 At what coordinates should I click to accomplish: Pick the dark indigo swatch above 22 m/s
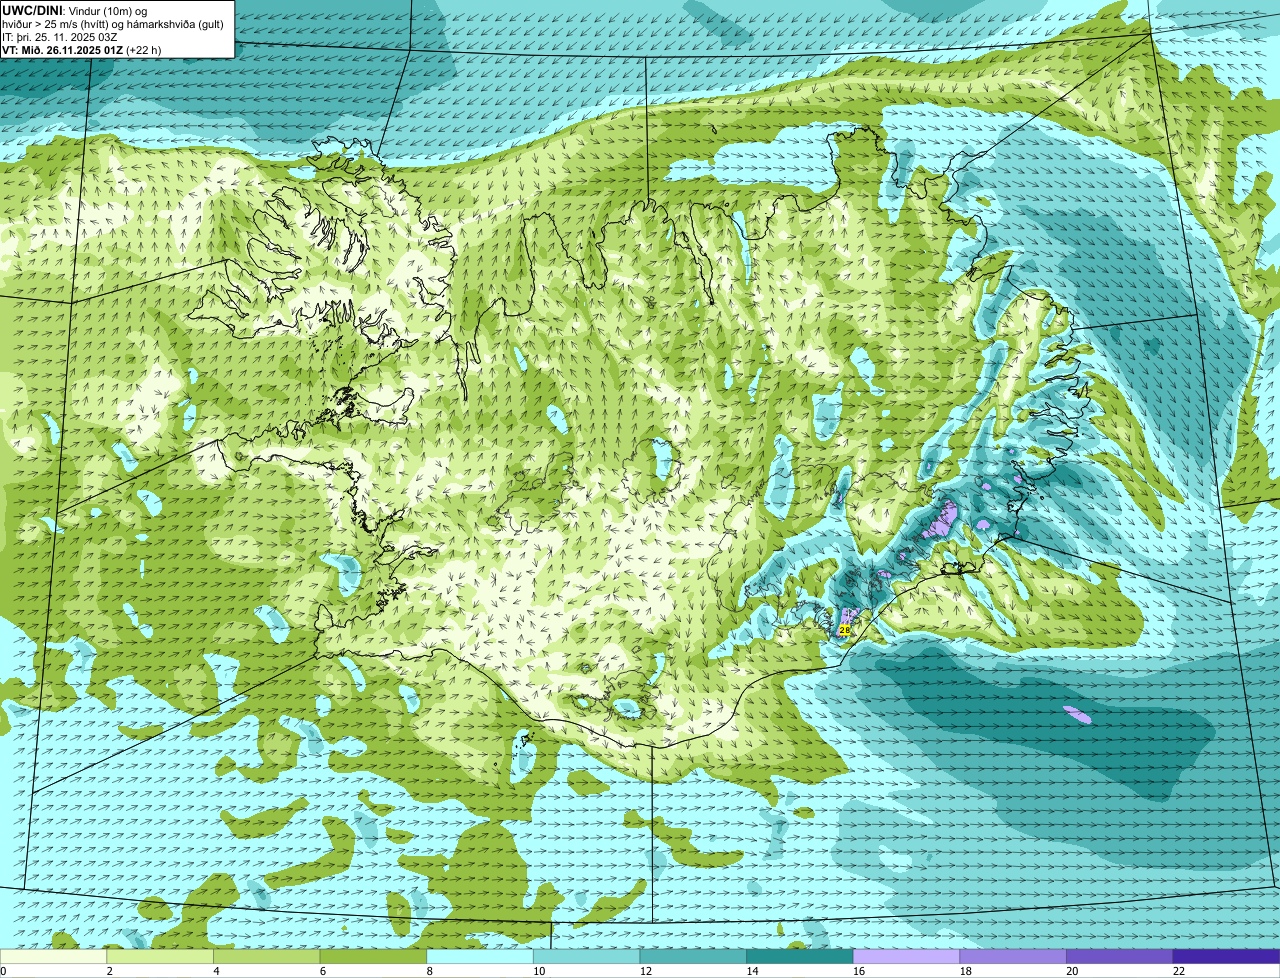point(1226,957)
